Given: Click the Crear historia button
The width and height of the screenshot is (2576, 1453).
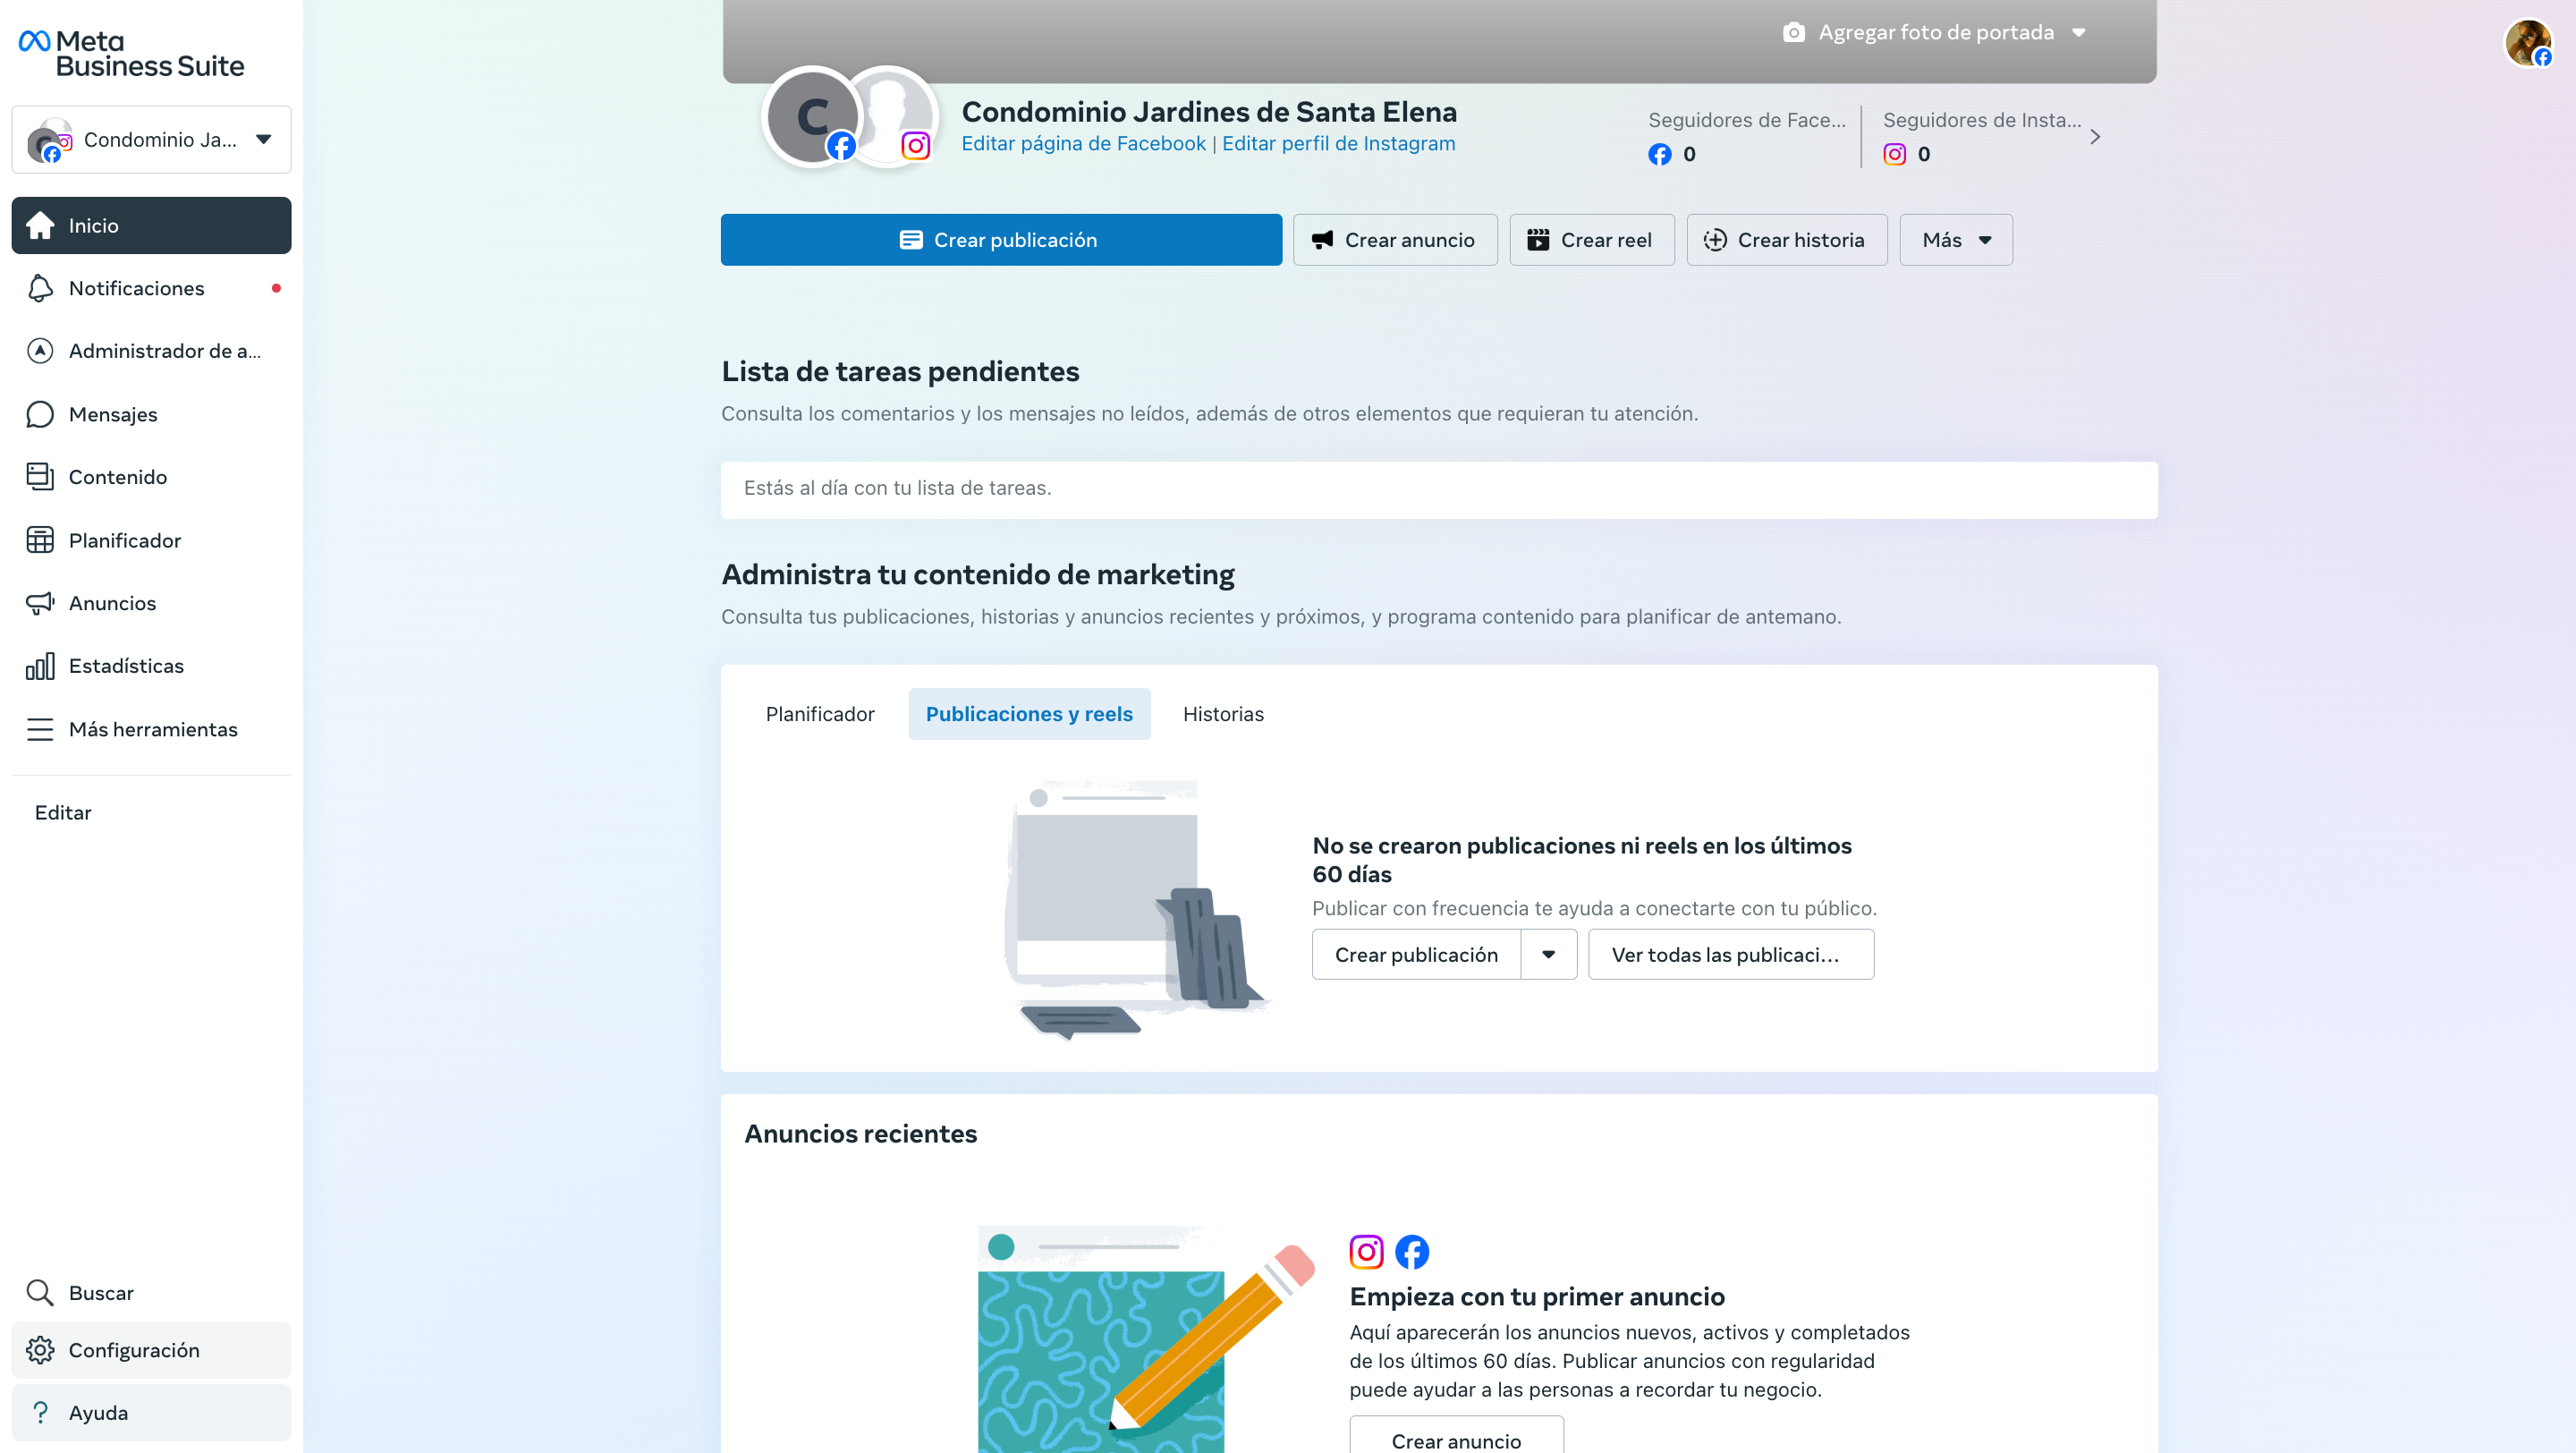Looking at the screenshot, I should tap(1787, 240).
